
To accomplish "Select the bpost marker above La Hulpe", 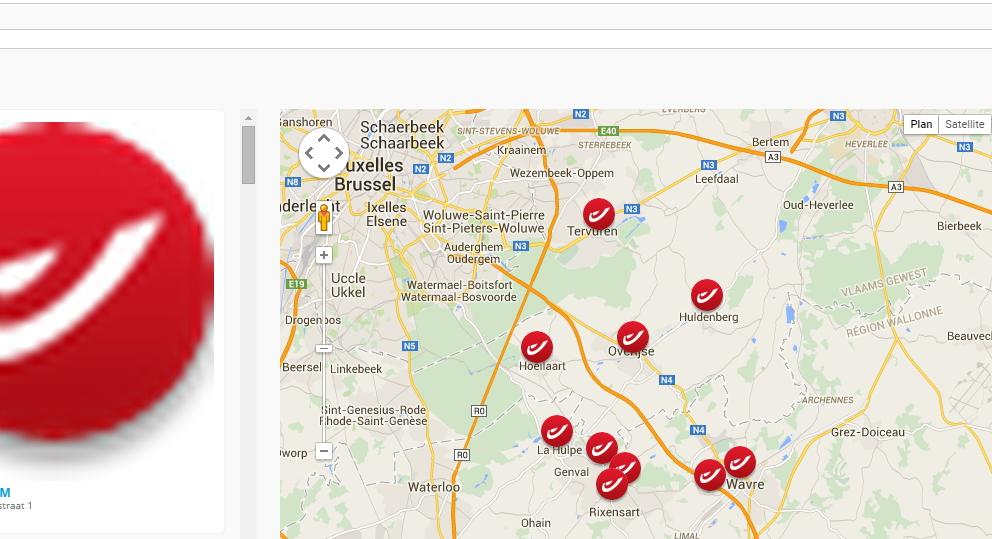I will (557, 431).
